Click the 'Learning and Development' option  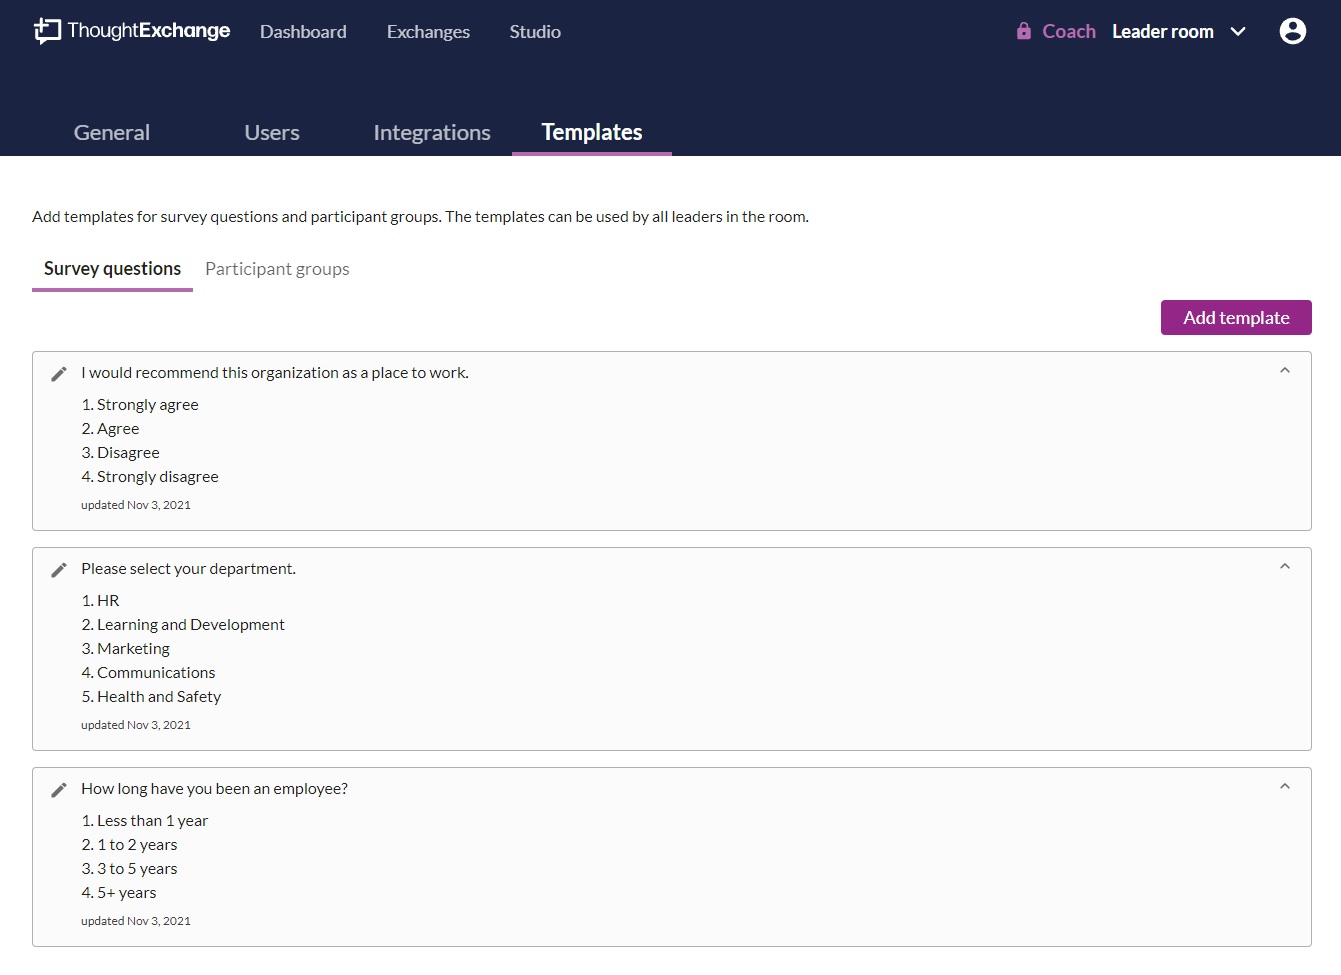tap(183, 625)
